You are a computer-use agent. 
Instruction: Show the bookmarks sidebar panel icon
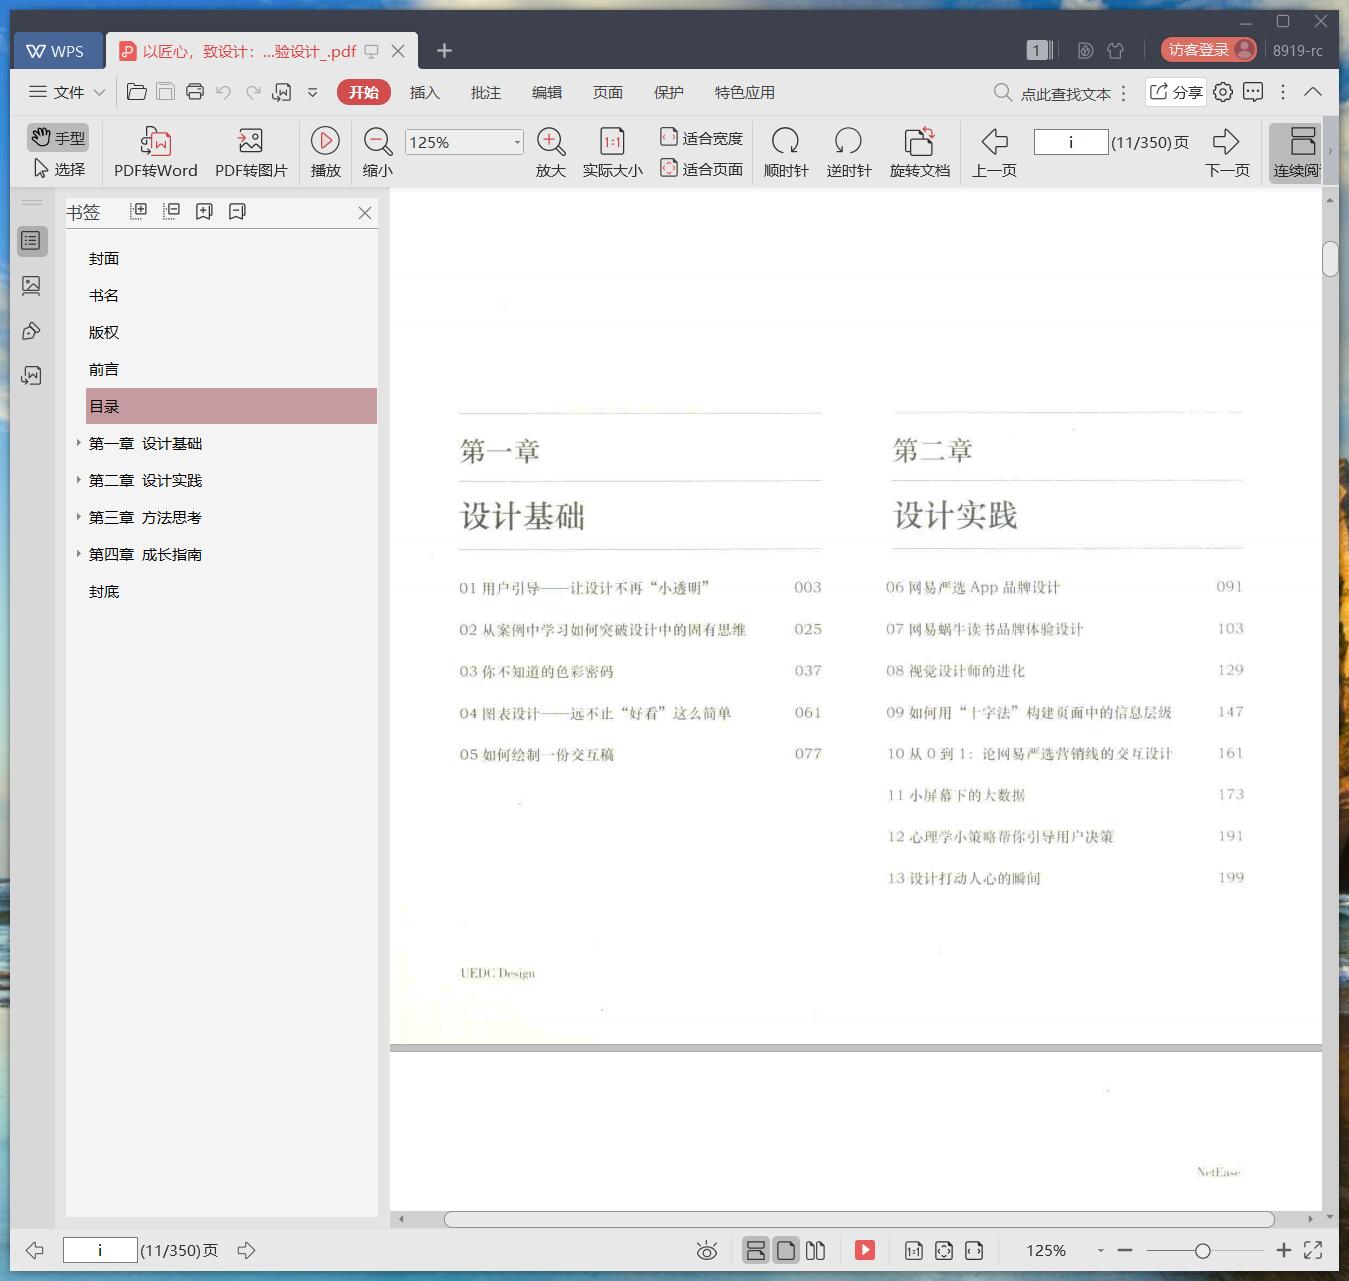tap(32, 240)
